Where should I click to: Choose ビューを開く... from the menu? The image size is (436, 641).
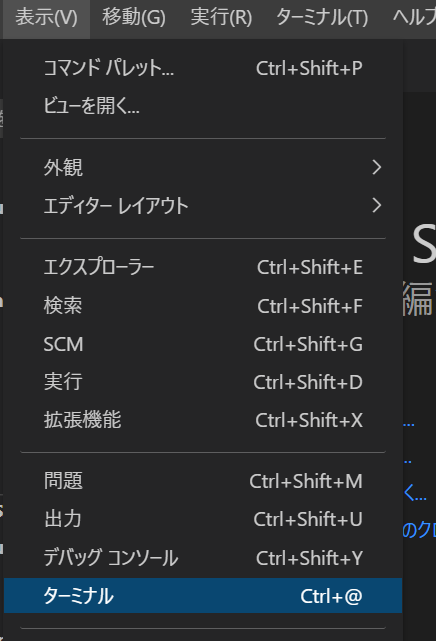point(203,106)
